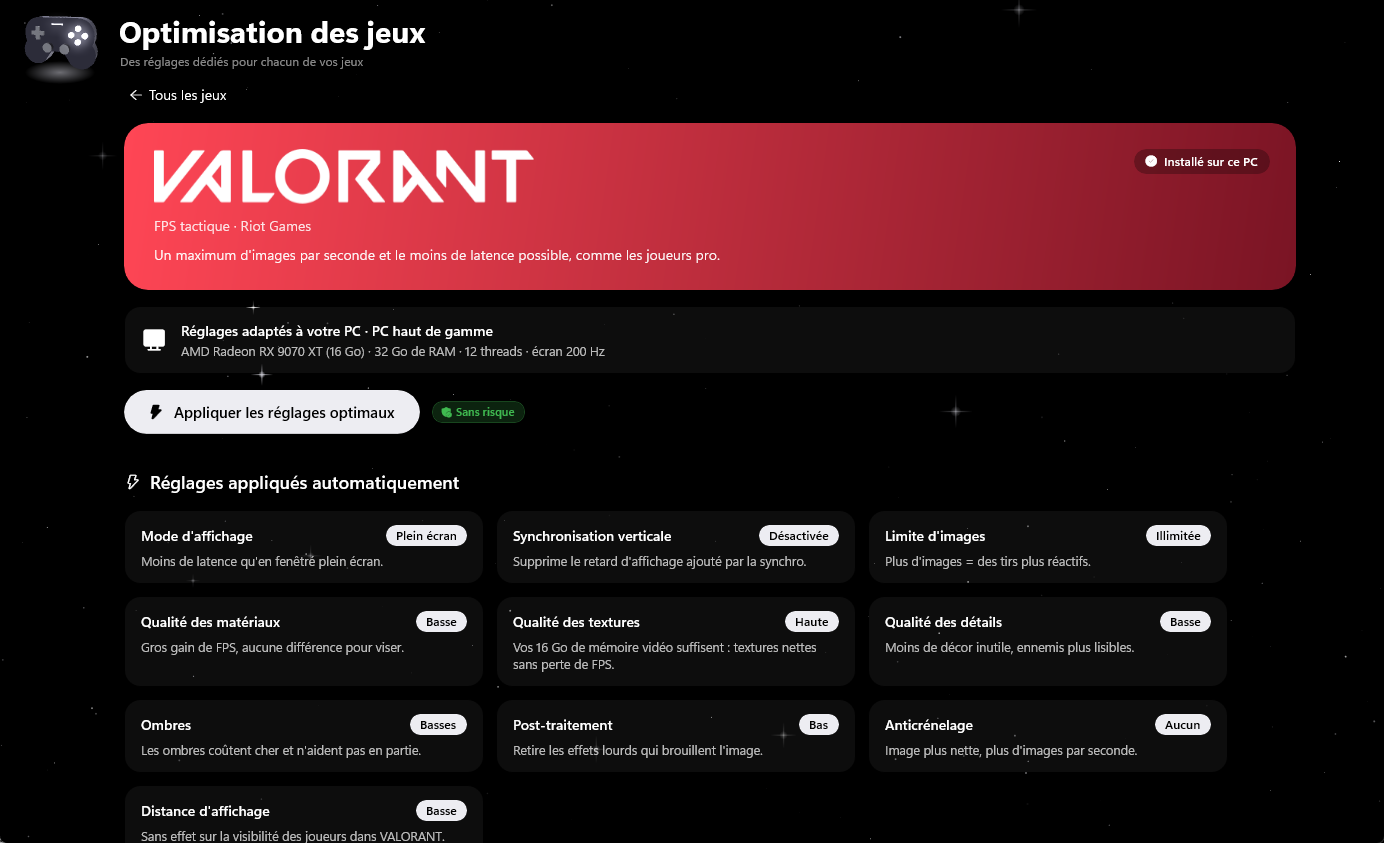Viewport: 1384px width, 843px height.
Task: Click the monitor icon in PC specs card
Action: (x=154, y=340)
